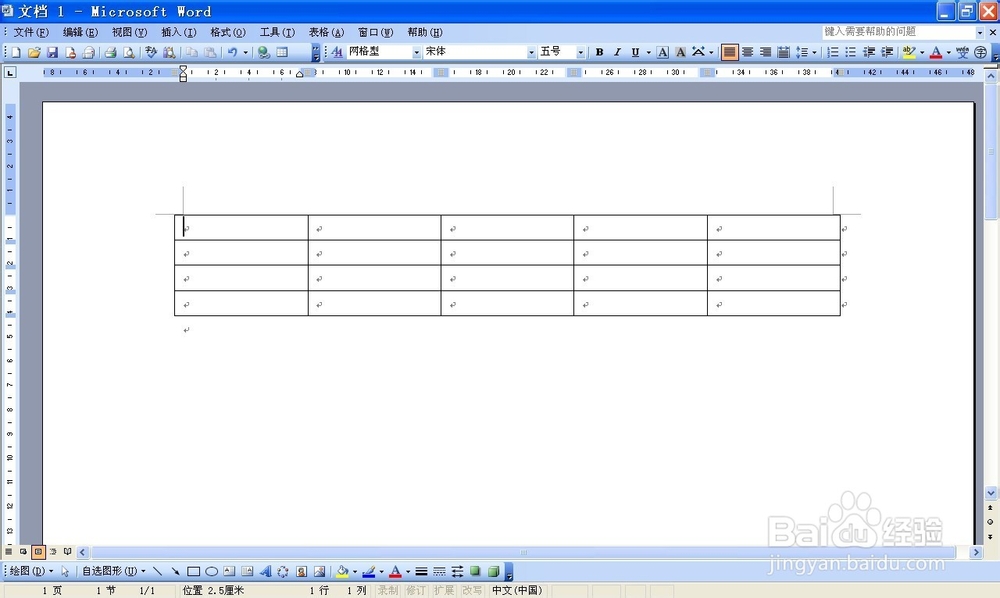This screenshot has height=598, width=1000.
Task: Toggle Italic formatting
Action: coord(617,52)
